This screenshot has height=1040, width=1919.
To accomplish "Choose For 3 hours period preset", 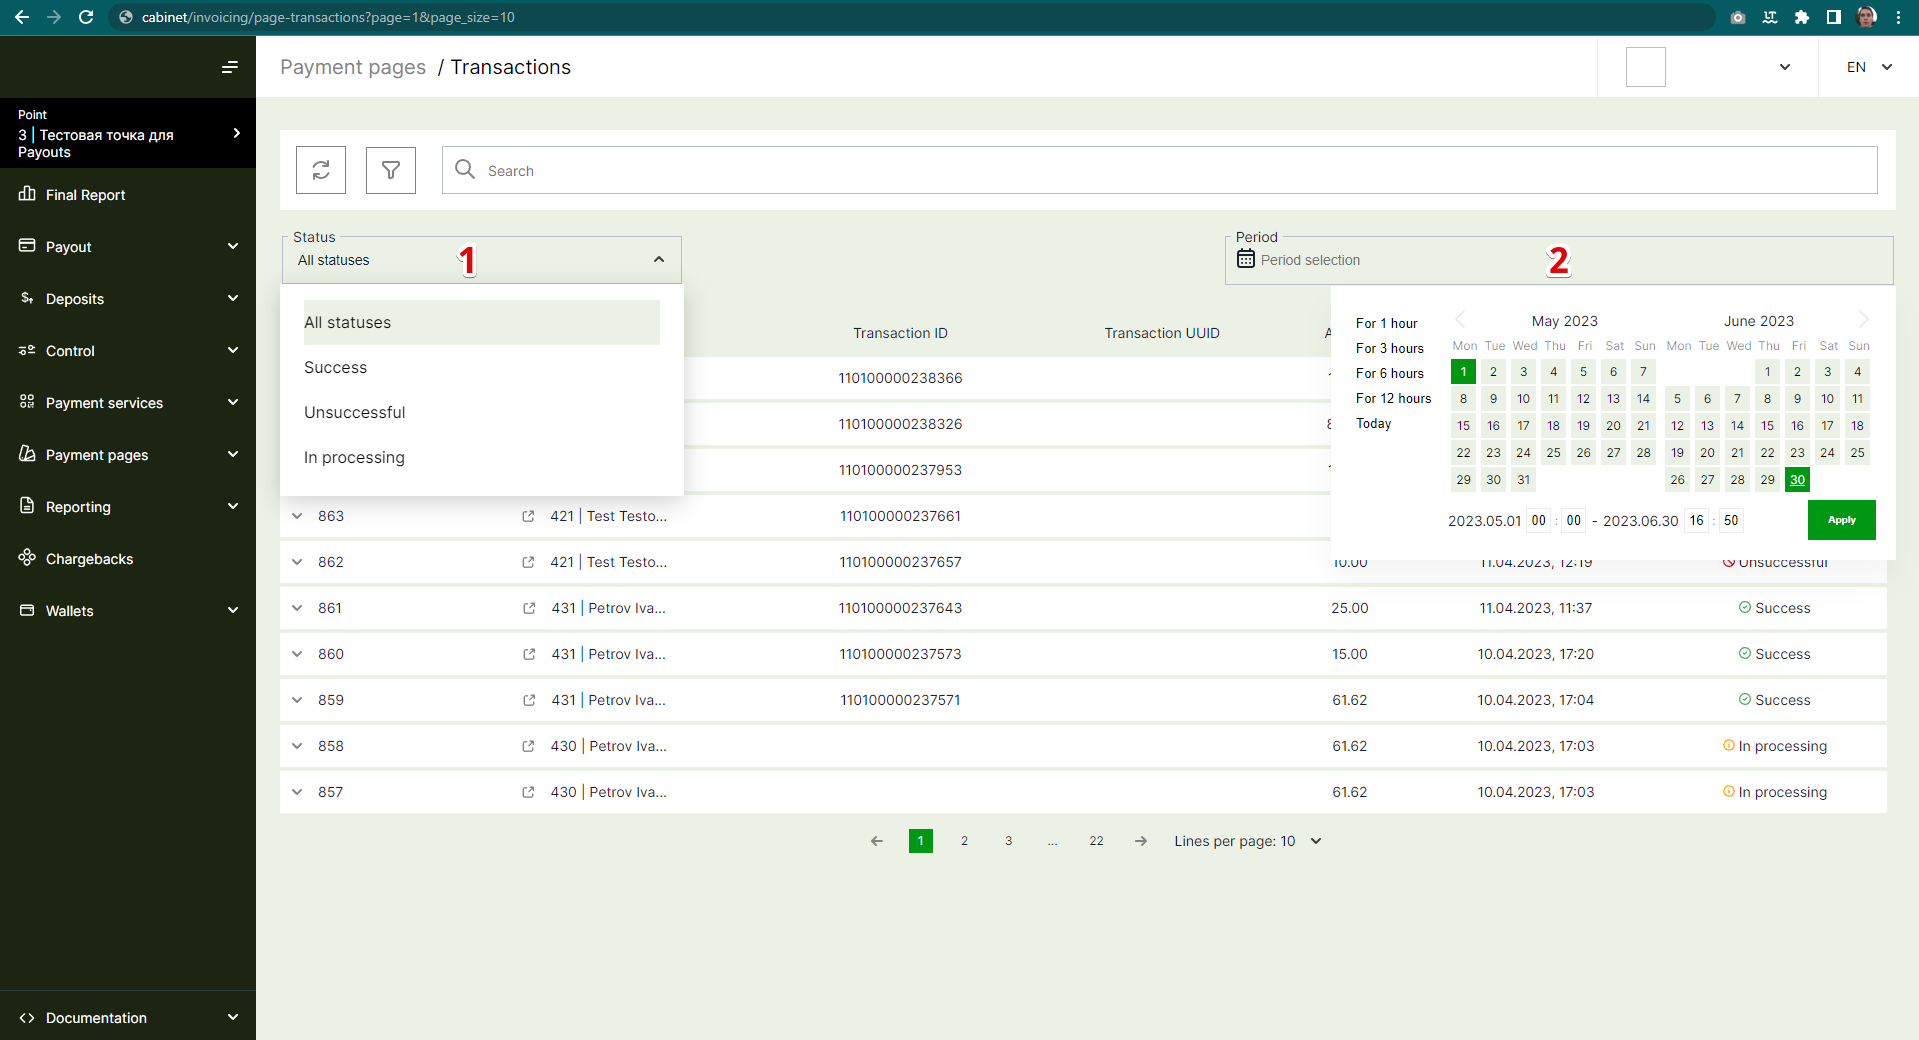I will point(1389,348).
